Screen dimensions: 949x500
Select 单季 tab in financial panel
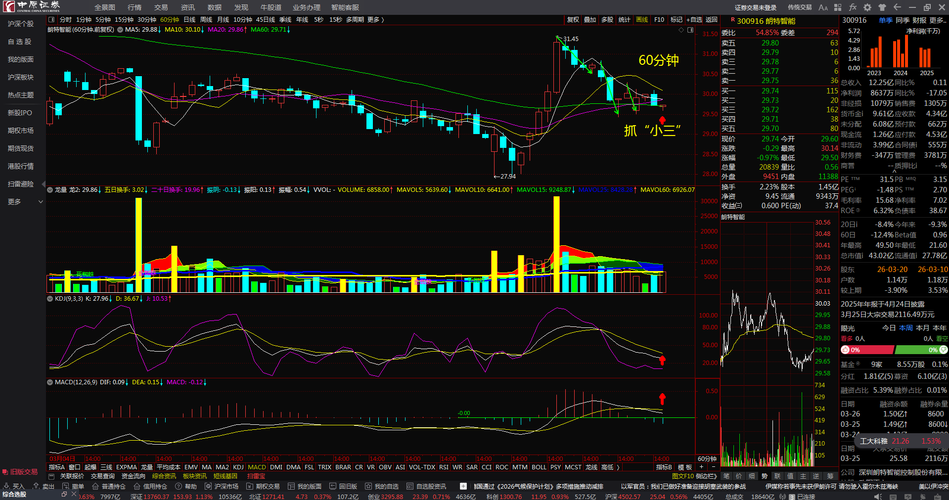tap(885, 20)
